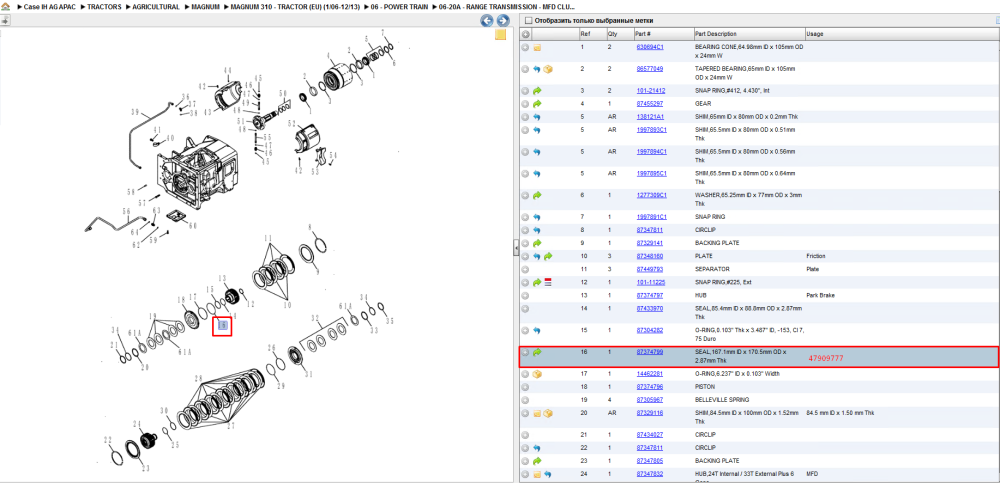This screenshot has width=1000, height=483.
Task: Open part number link 87455297
Action: (650, 103)
